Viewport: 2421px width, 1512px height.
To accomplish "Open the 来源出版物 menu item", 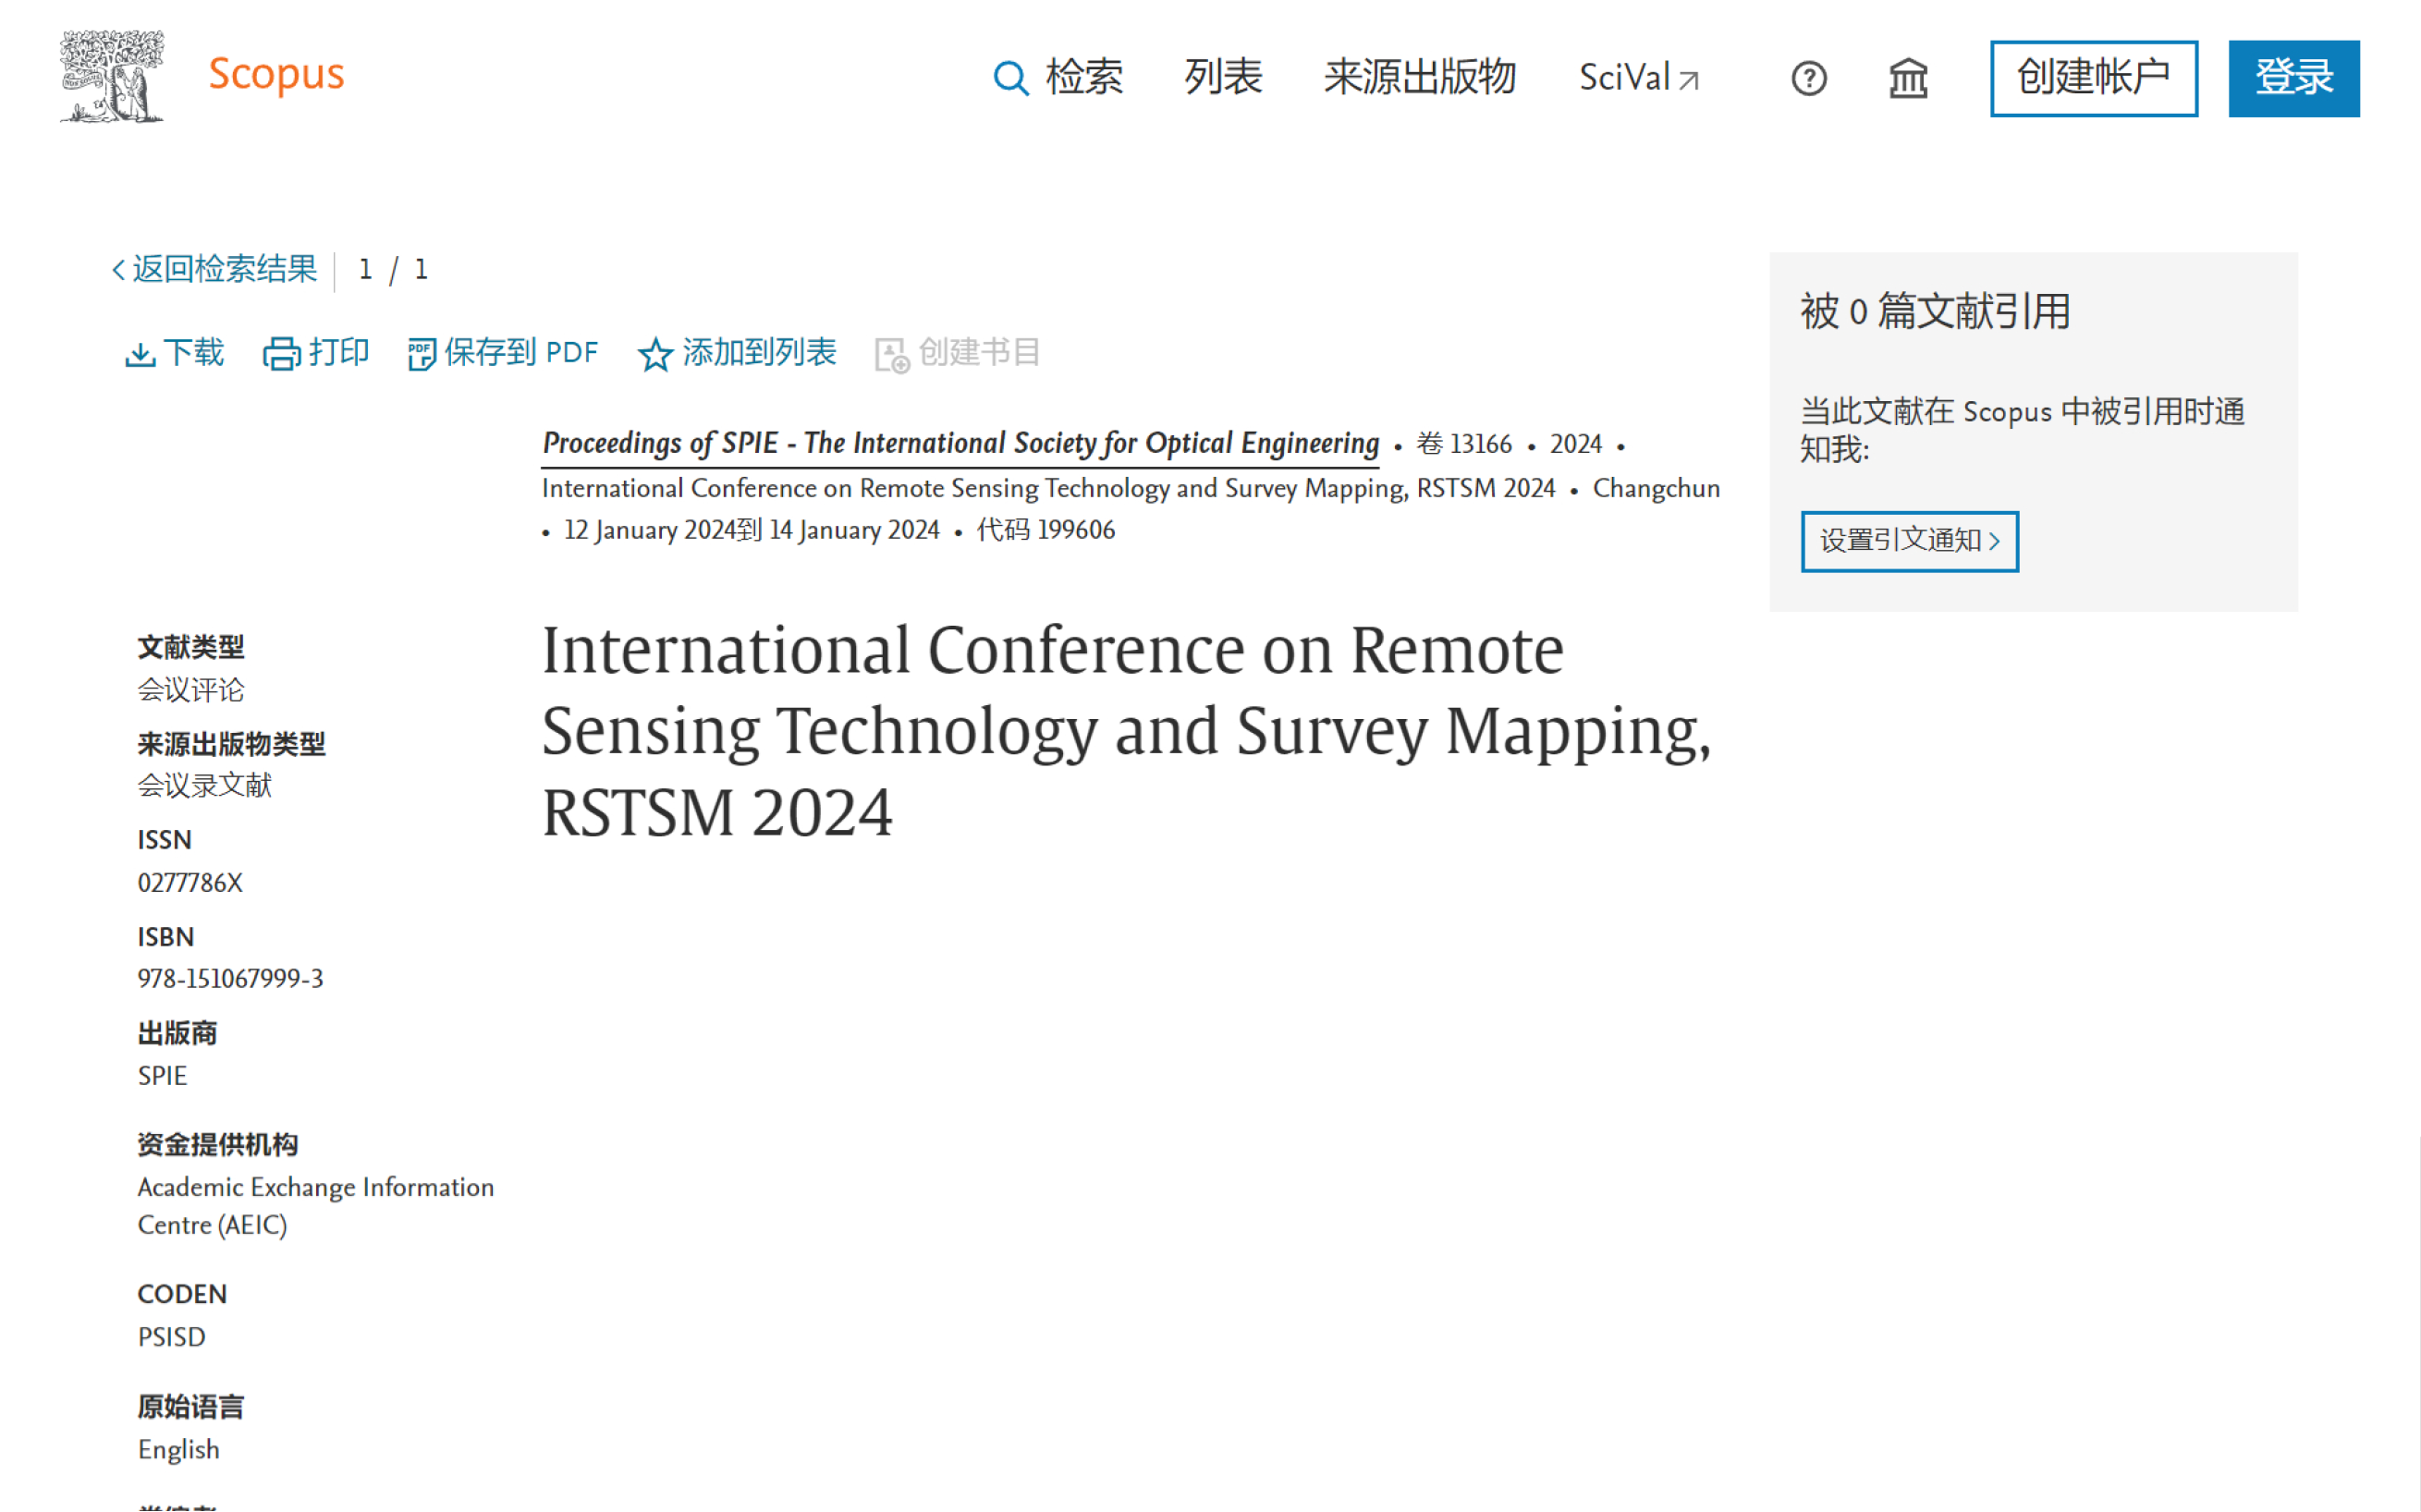I will coord(1419,77).
